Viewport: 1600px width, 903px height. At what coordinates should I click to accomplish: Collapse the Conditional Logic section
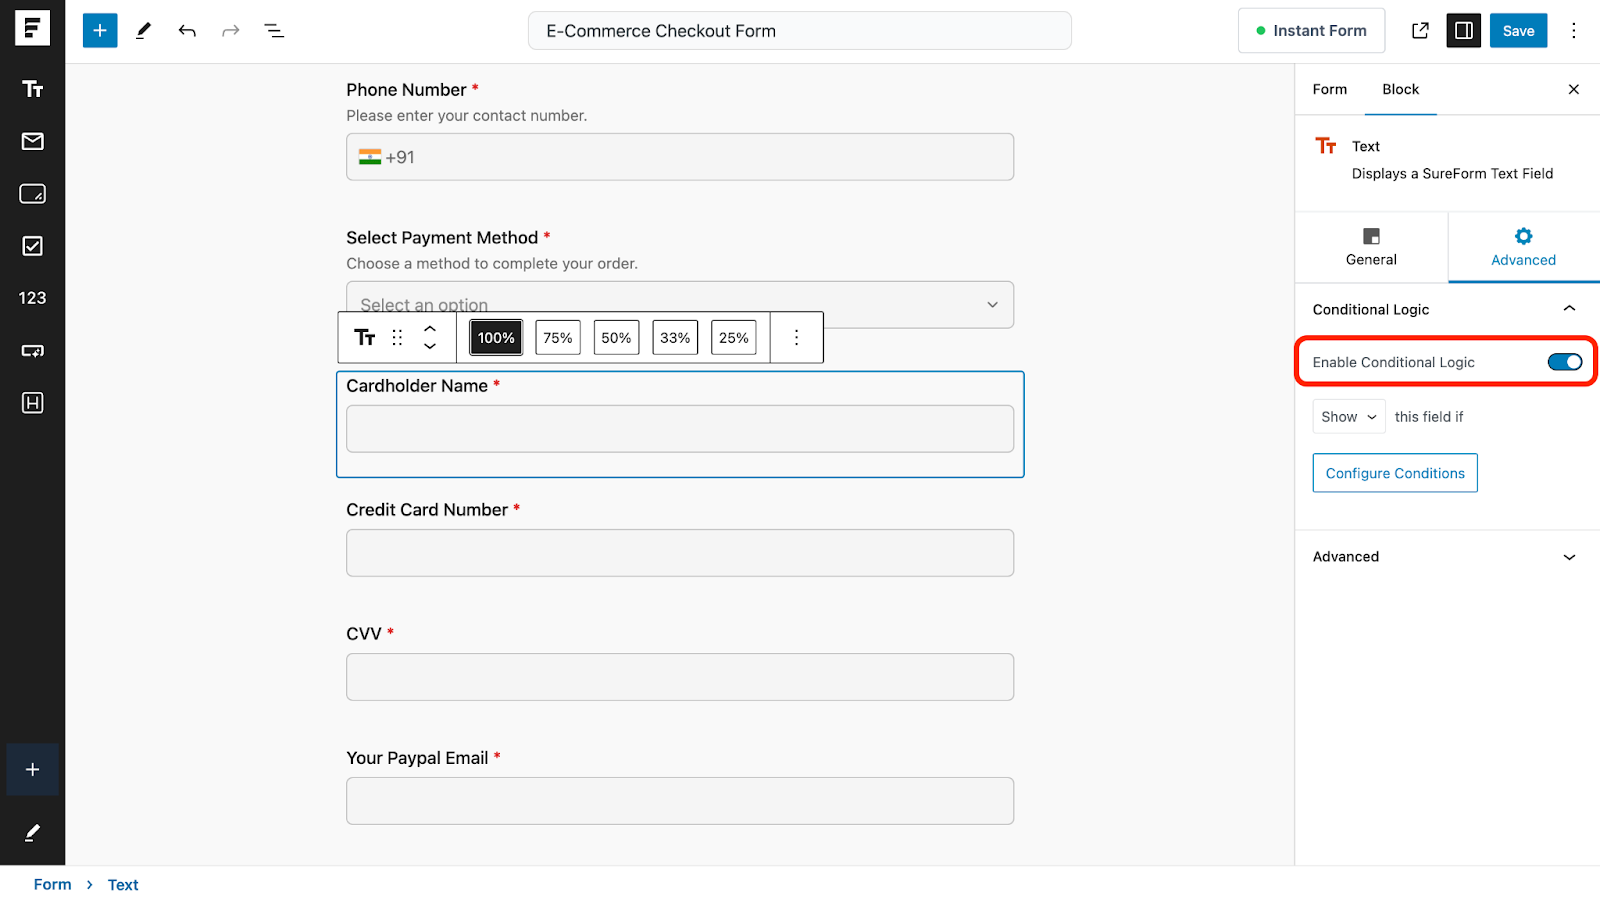click(x=1569, y=309)
